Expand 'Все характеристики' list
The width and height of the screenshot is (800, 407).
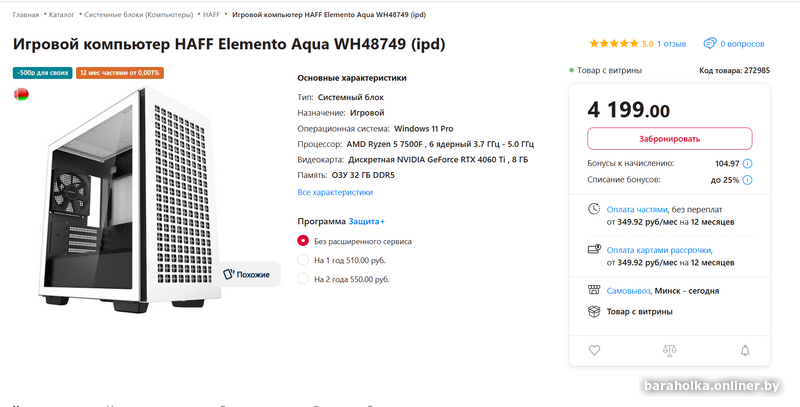(x=335, y=192)
